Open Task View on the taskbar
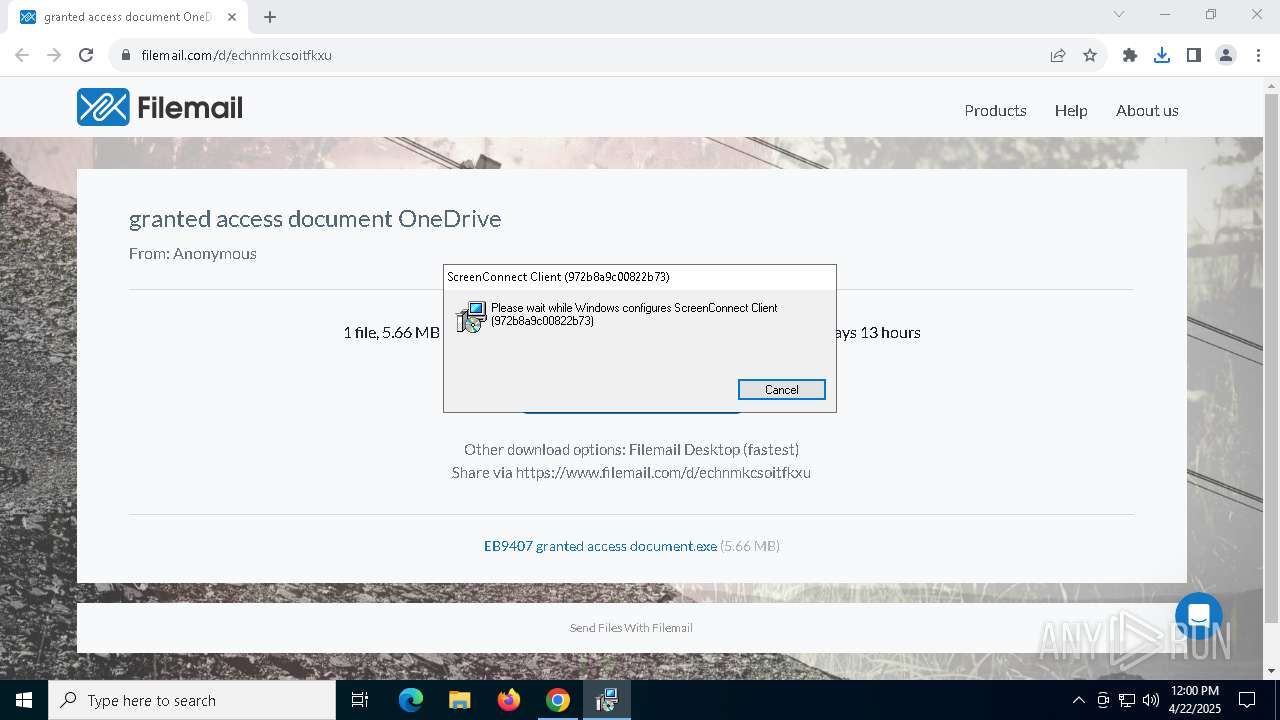Screen dimensions: 1280x720 pyautogui.click(x=360, y=700)
